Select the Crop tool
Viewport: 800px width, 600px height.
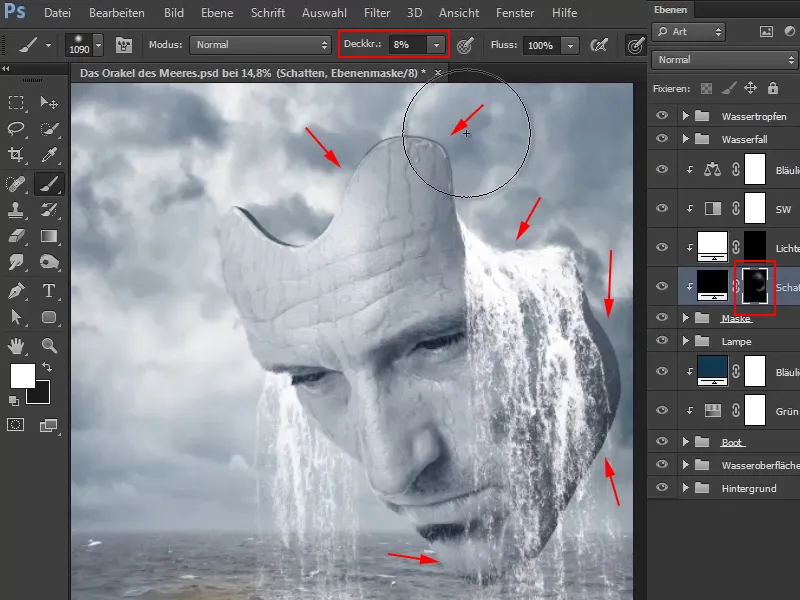pyautogui.click(x=16, y=155)
